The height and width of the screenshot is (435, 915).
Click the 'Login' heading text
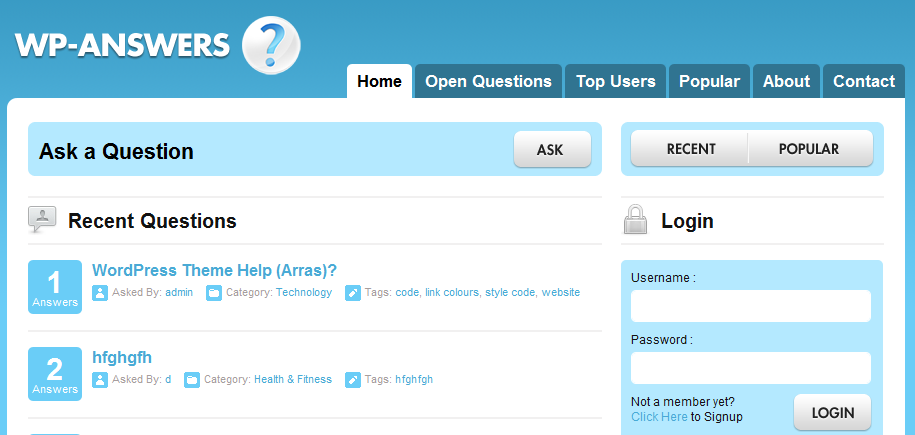pos(687,221)
